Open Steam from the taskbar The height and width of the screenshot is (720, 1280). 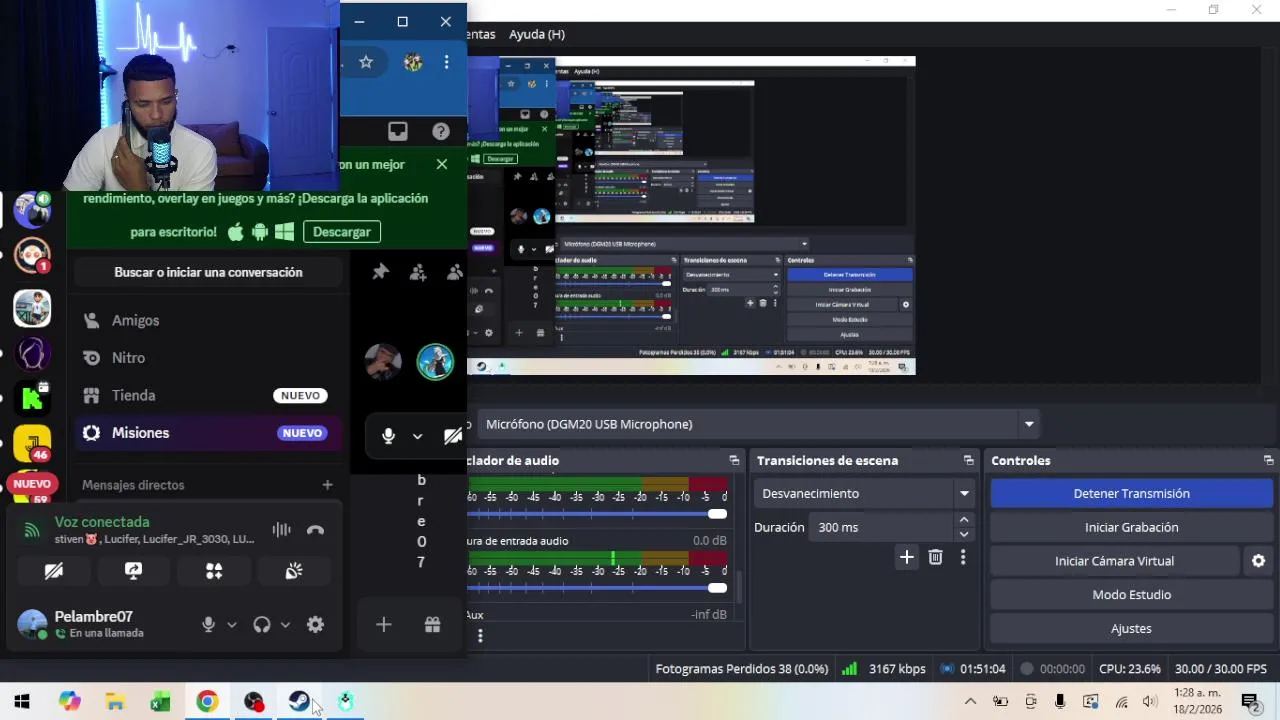[299, 702]
